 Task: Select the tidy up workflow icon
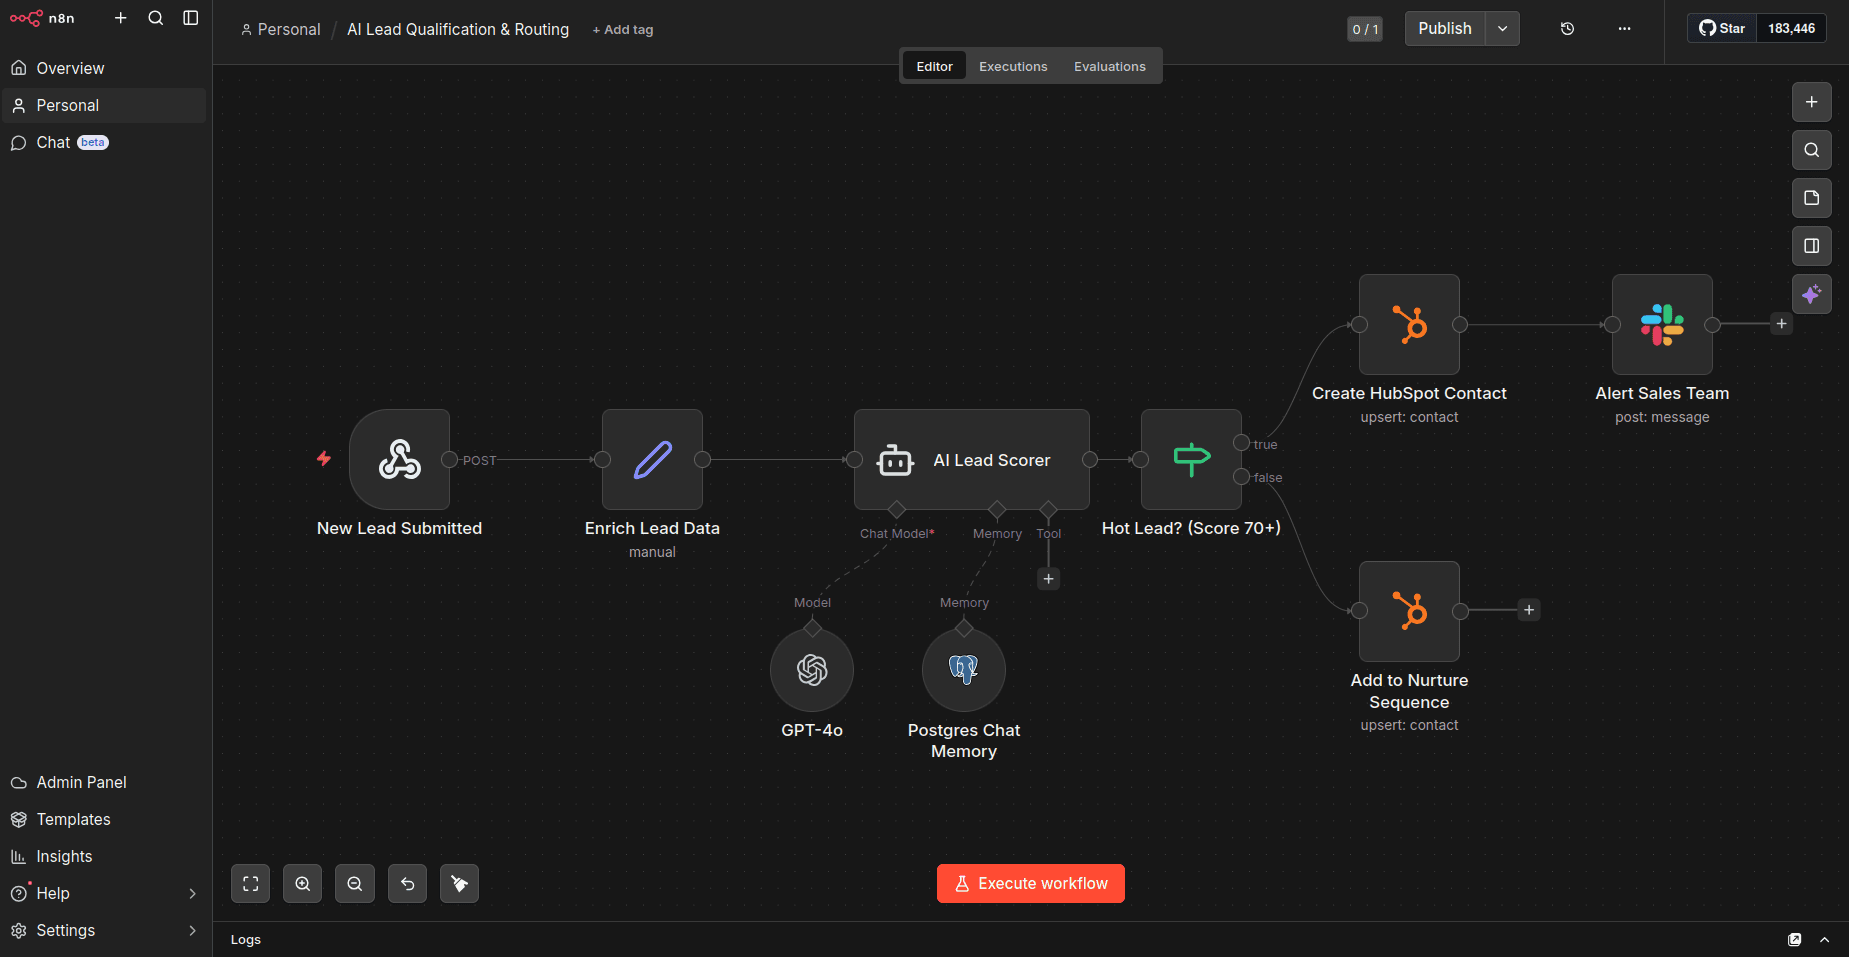pyautogui.click(x=459, y=883)
